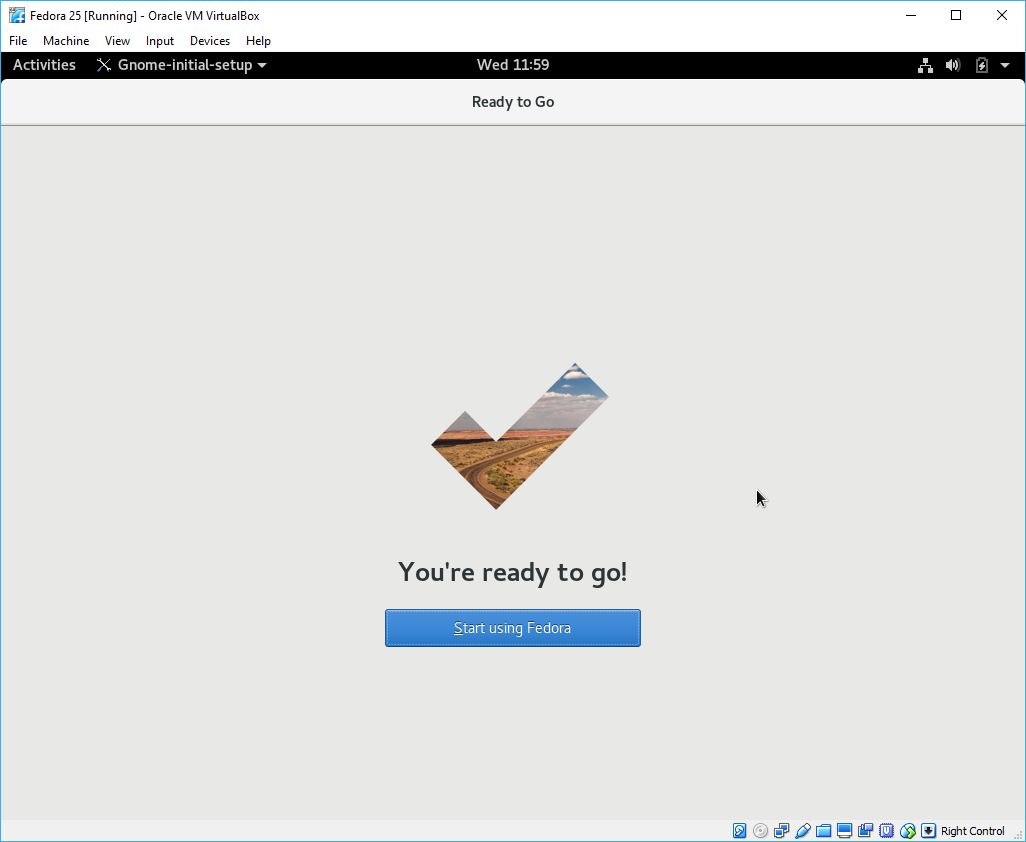Click the mouse integration status icon

coord(907,831)
